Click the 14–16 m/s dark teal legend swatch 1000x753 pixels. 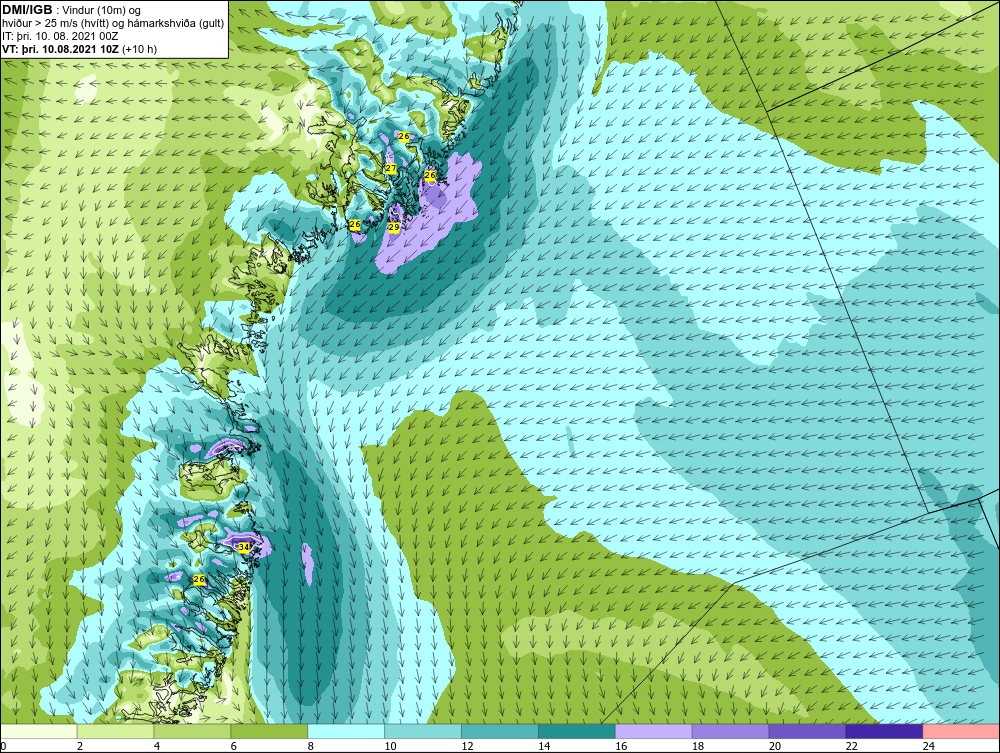point(577,731)
